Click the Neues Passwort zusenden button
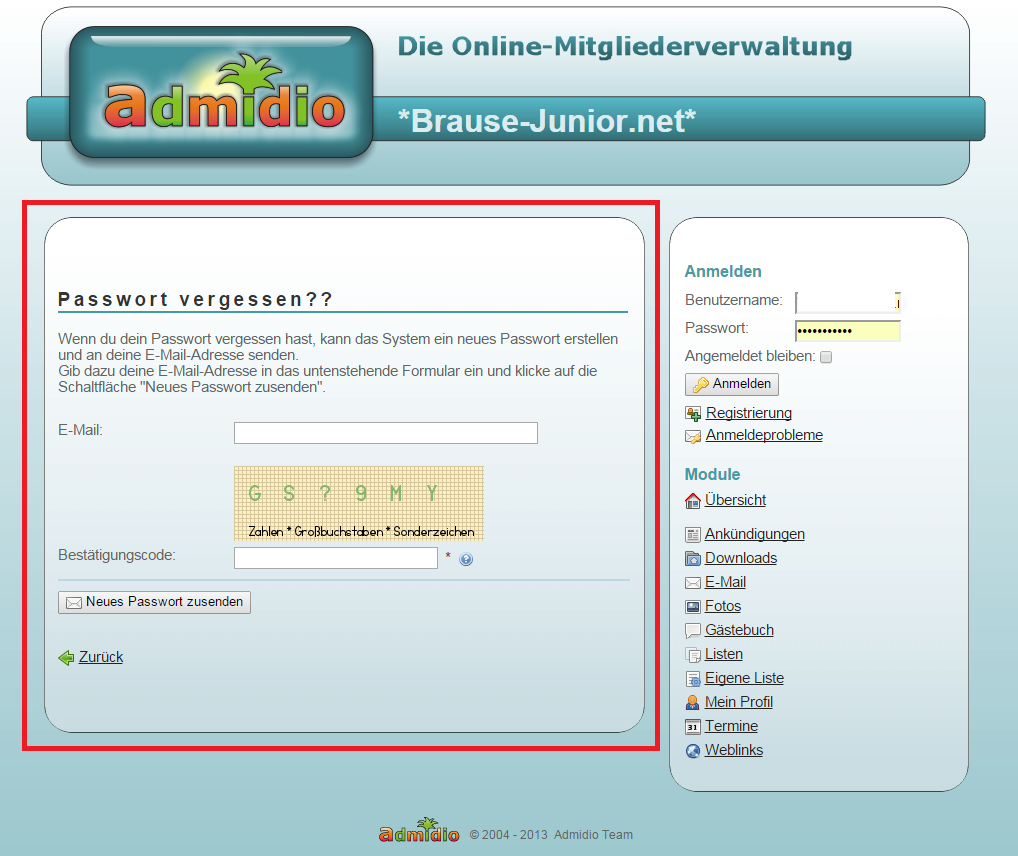Screen dimensions: 1018x856 coord(154,601)
